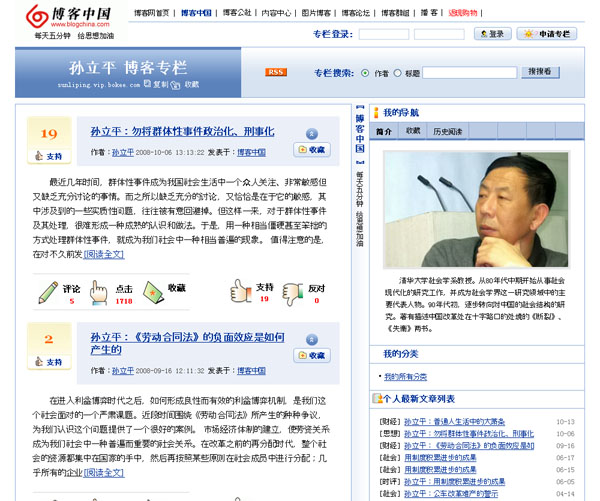The height and width of the screenshot is (501, 600).
Task: Open 播客 in top navigation
Action: tap(429, 13)
